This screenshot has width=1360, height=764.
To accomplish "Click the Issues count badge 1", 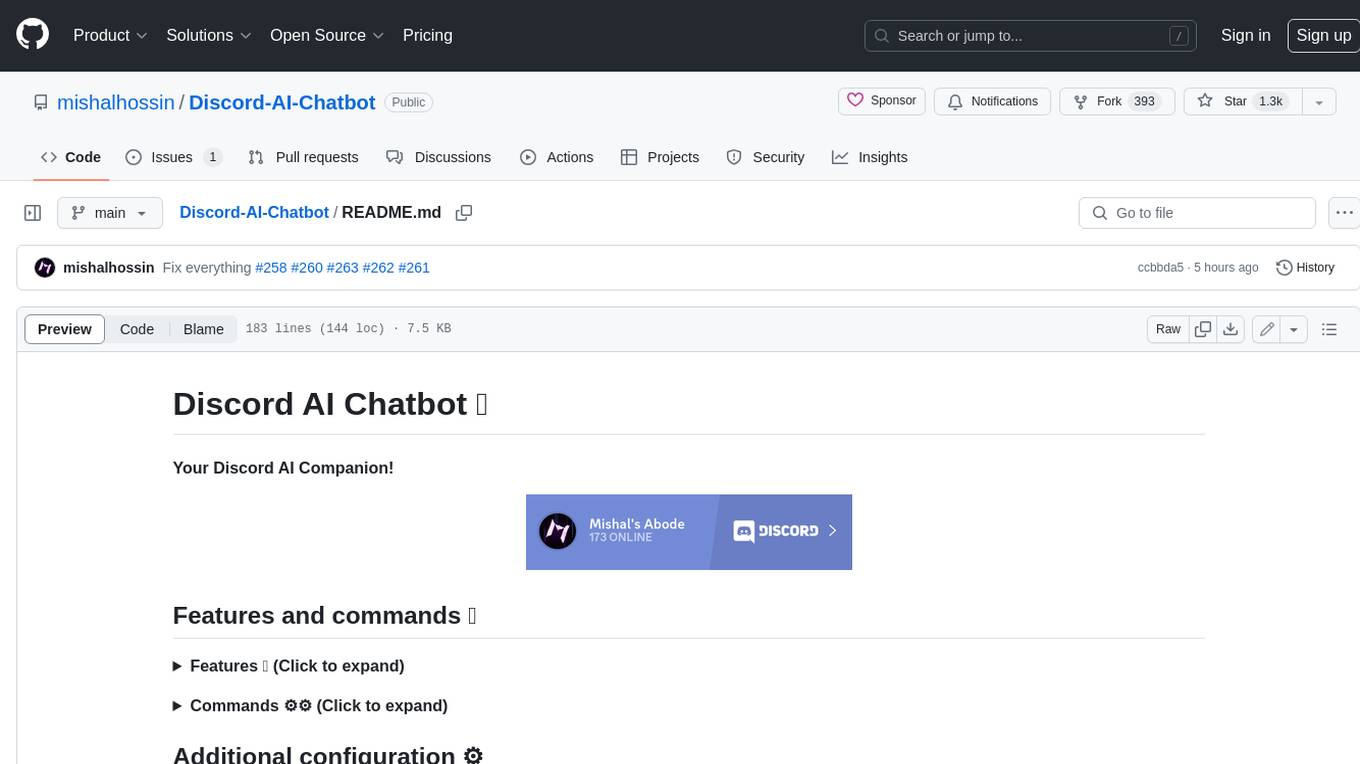I will [x=212, y=157].
